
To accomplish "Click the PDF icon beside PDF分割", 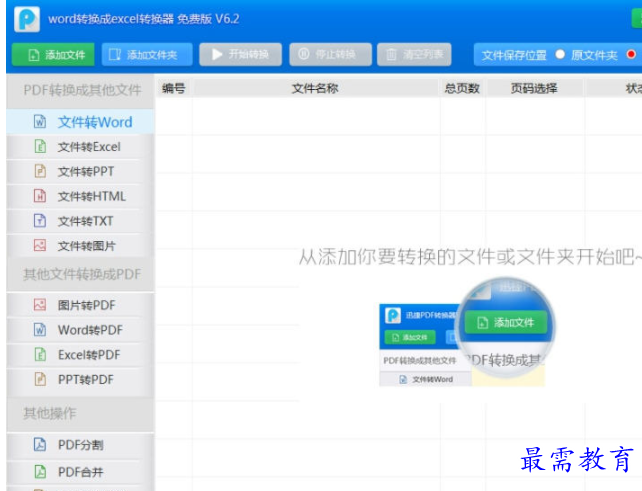I will pos(40,444).
